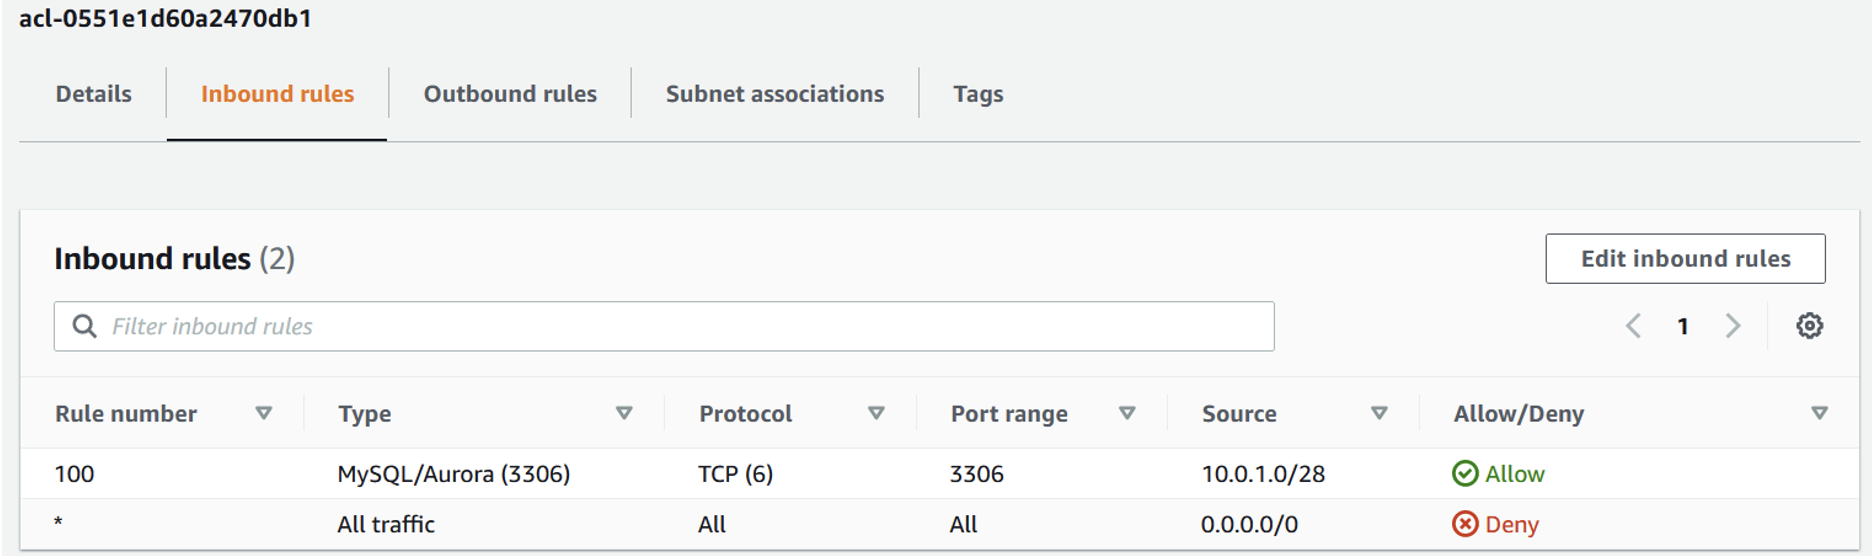
Task: Click the search magnifier icon
Action: [x=85, y=326]
